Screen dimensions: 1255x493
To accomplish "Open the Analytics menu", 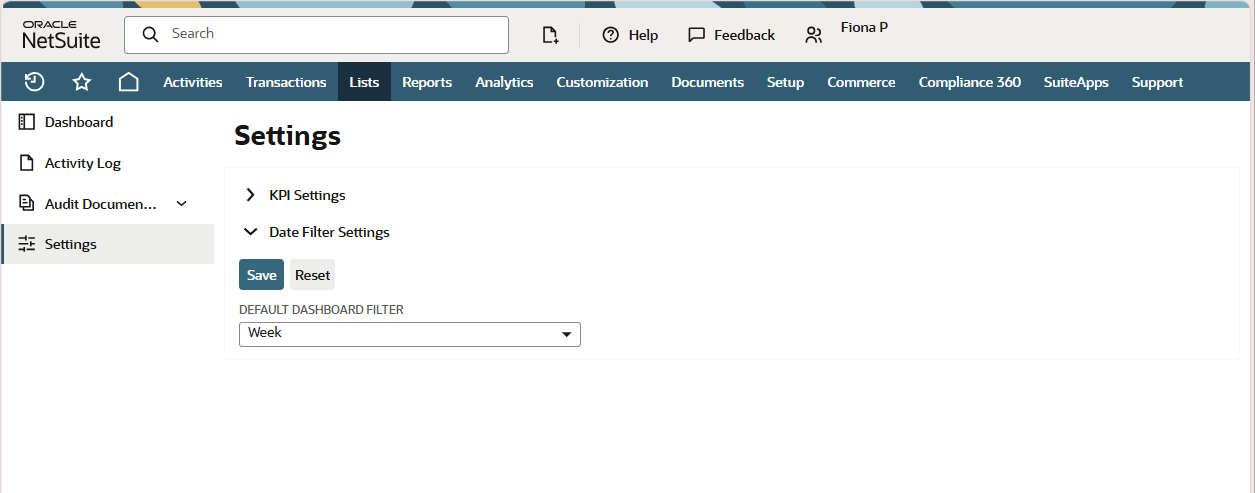I will [504, 82].
